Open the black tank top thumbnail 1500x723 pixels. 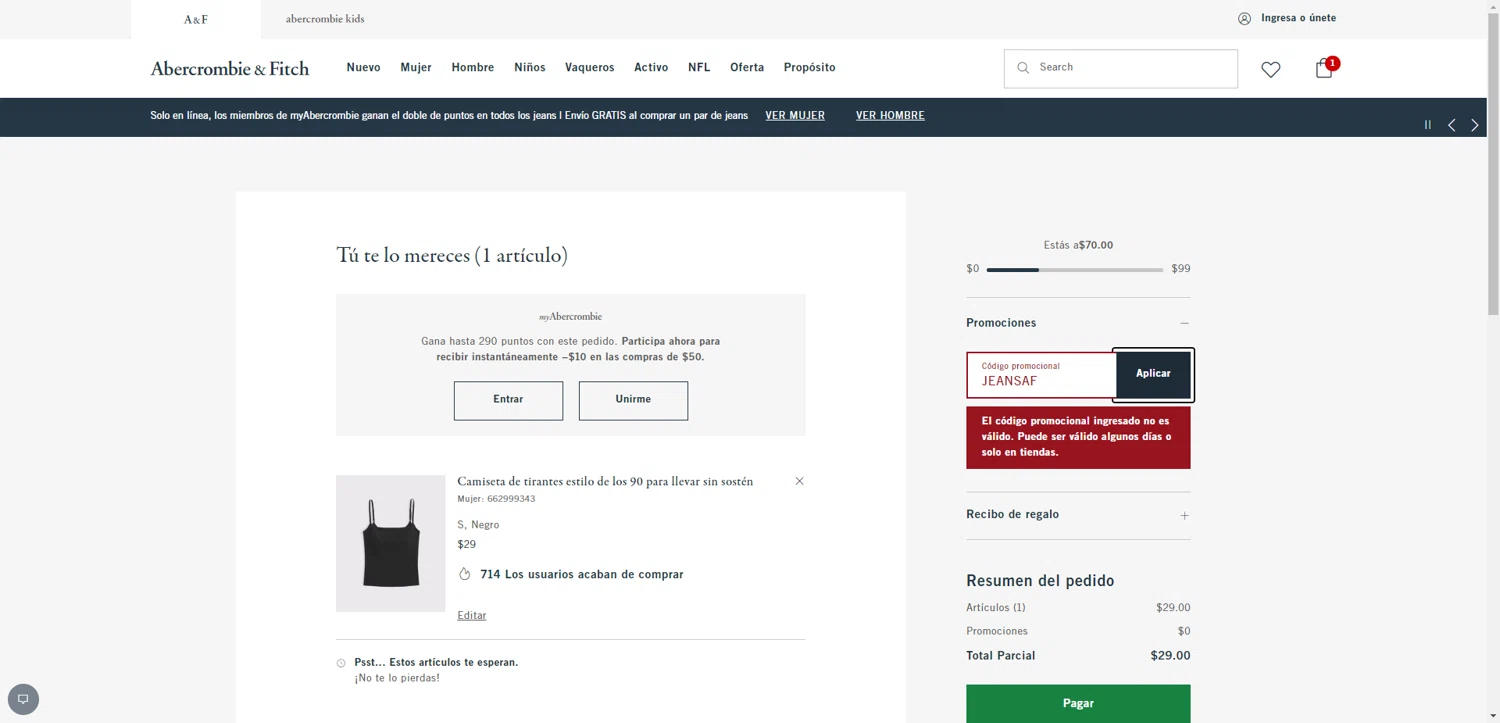click(390, 543)
